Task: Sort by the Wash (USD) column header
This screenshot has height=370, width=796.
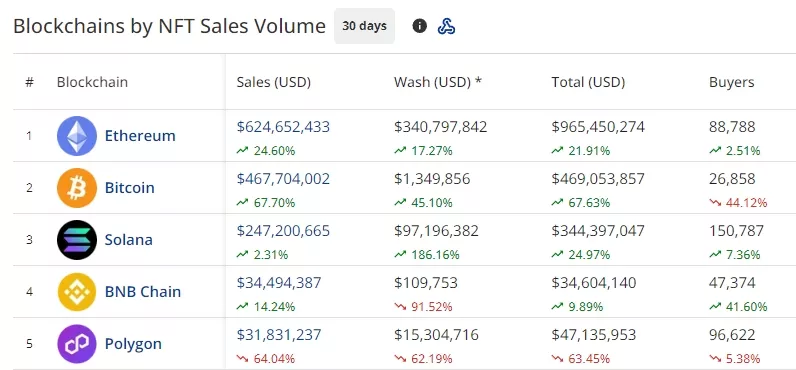Action: coord(438,82)
